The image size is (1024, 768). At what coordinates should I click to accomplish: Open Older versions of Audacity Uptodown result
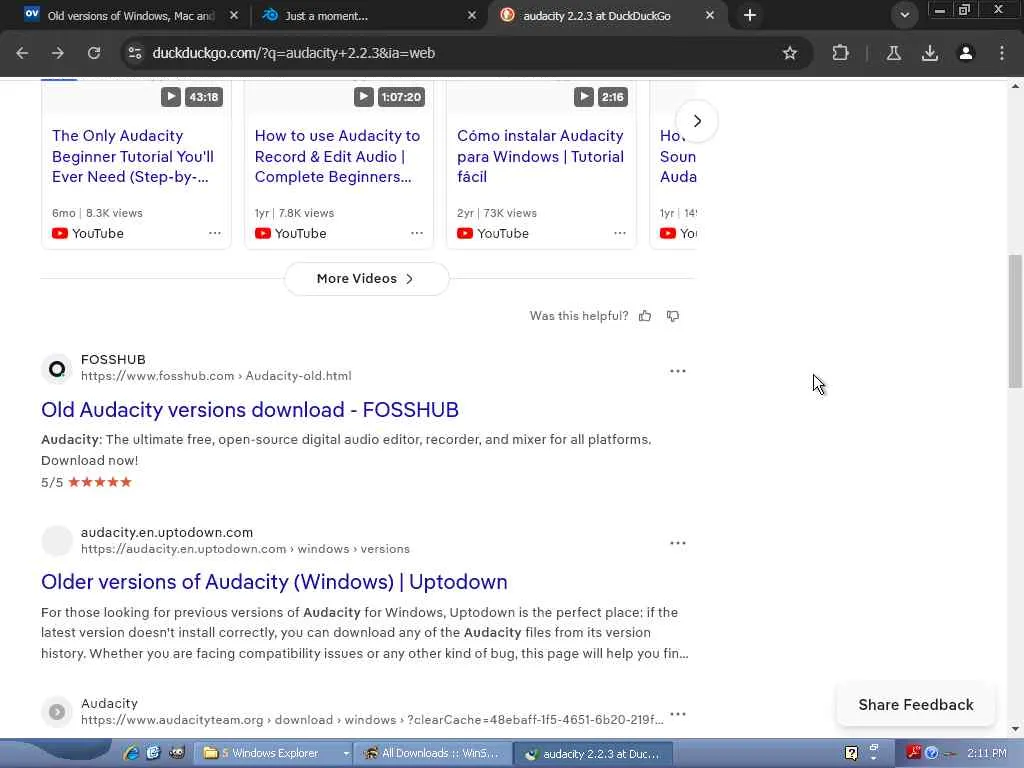click(274, 582)
